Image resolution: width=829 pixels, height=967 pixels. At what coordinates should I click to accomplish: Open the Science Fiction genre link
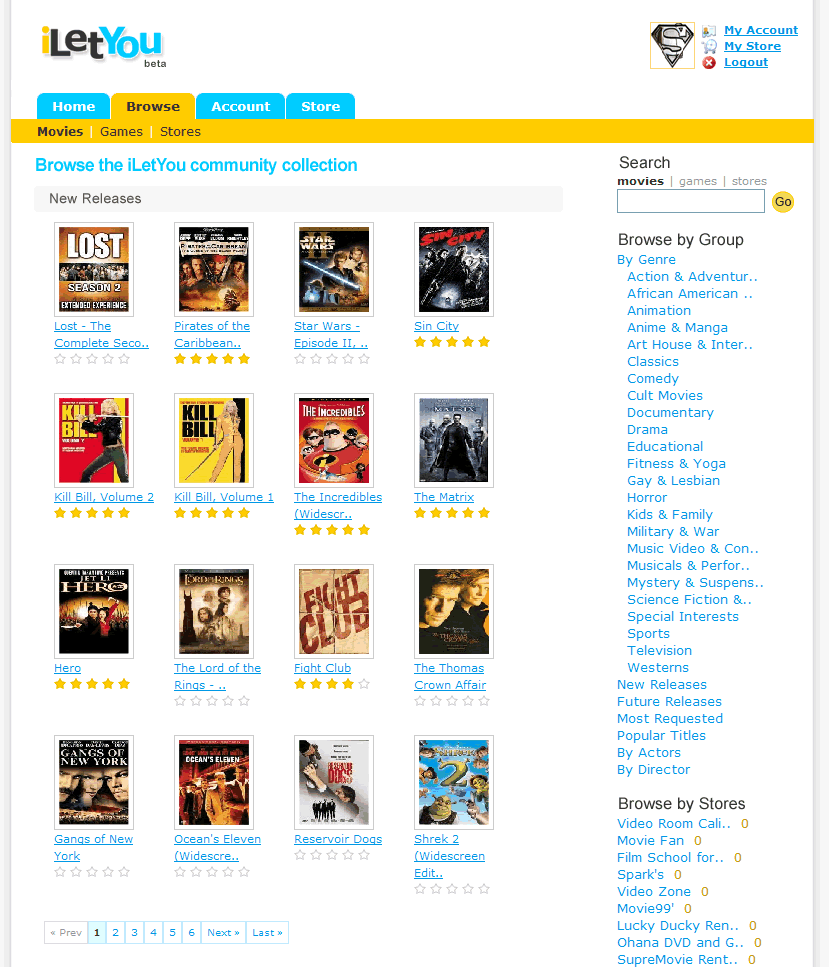pyautogui.click(x=689, y=599)
